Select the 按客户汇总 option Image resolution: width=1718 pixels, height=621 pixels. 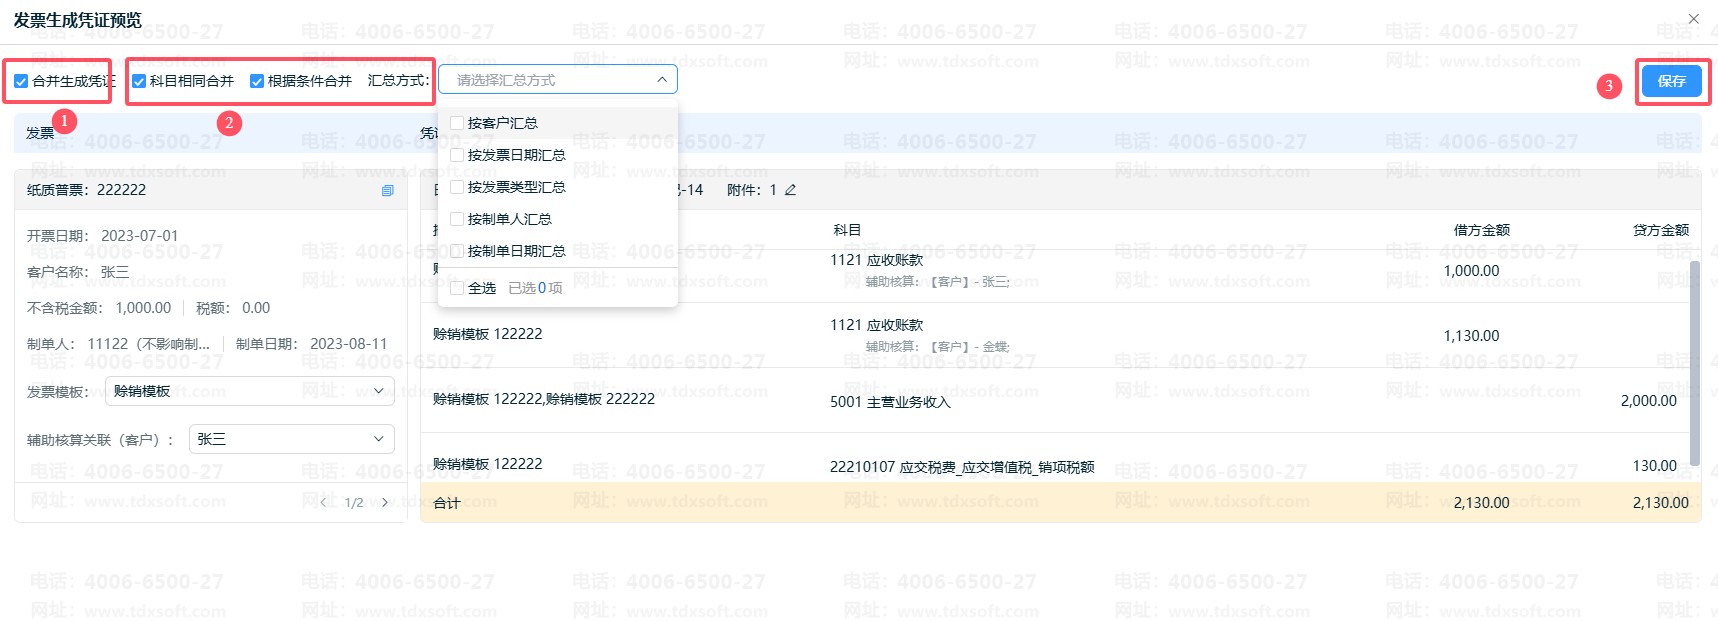click(503, 123)
